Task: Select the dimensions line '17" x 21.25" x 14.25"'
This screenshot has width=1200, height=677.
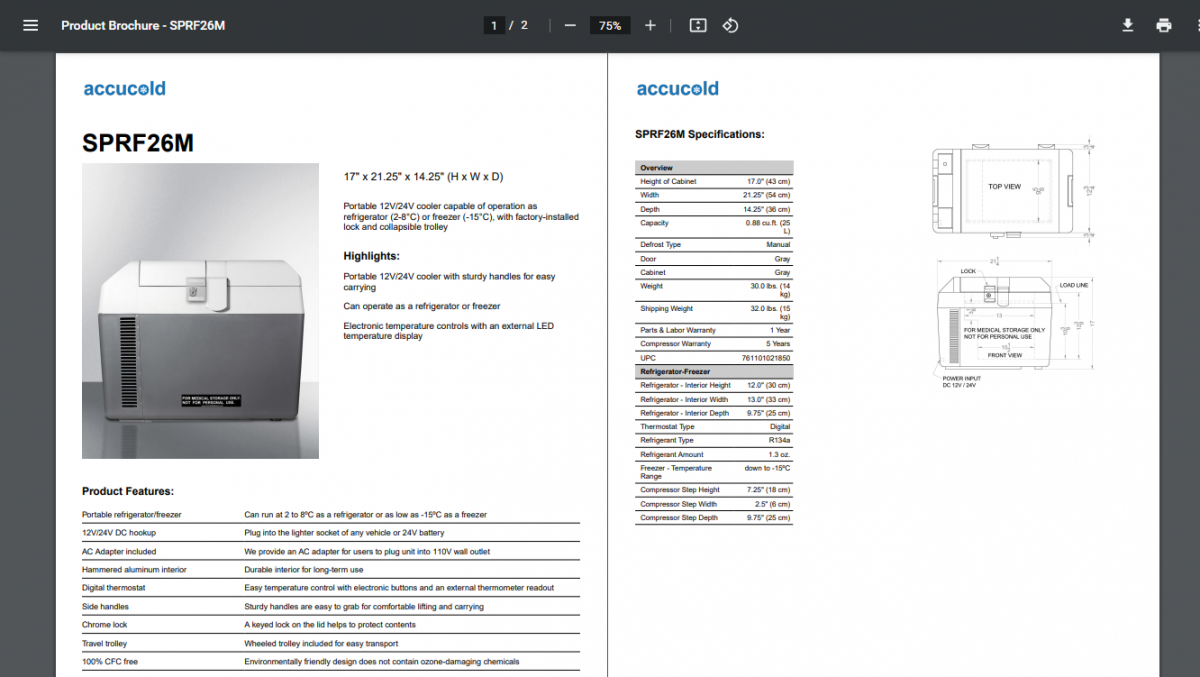Action: 423,177
